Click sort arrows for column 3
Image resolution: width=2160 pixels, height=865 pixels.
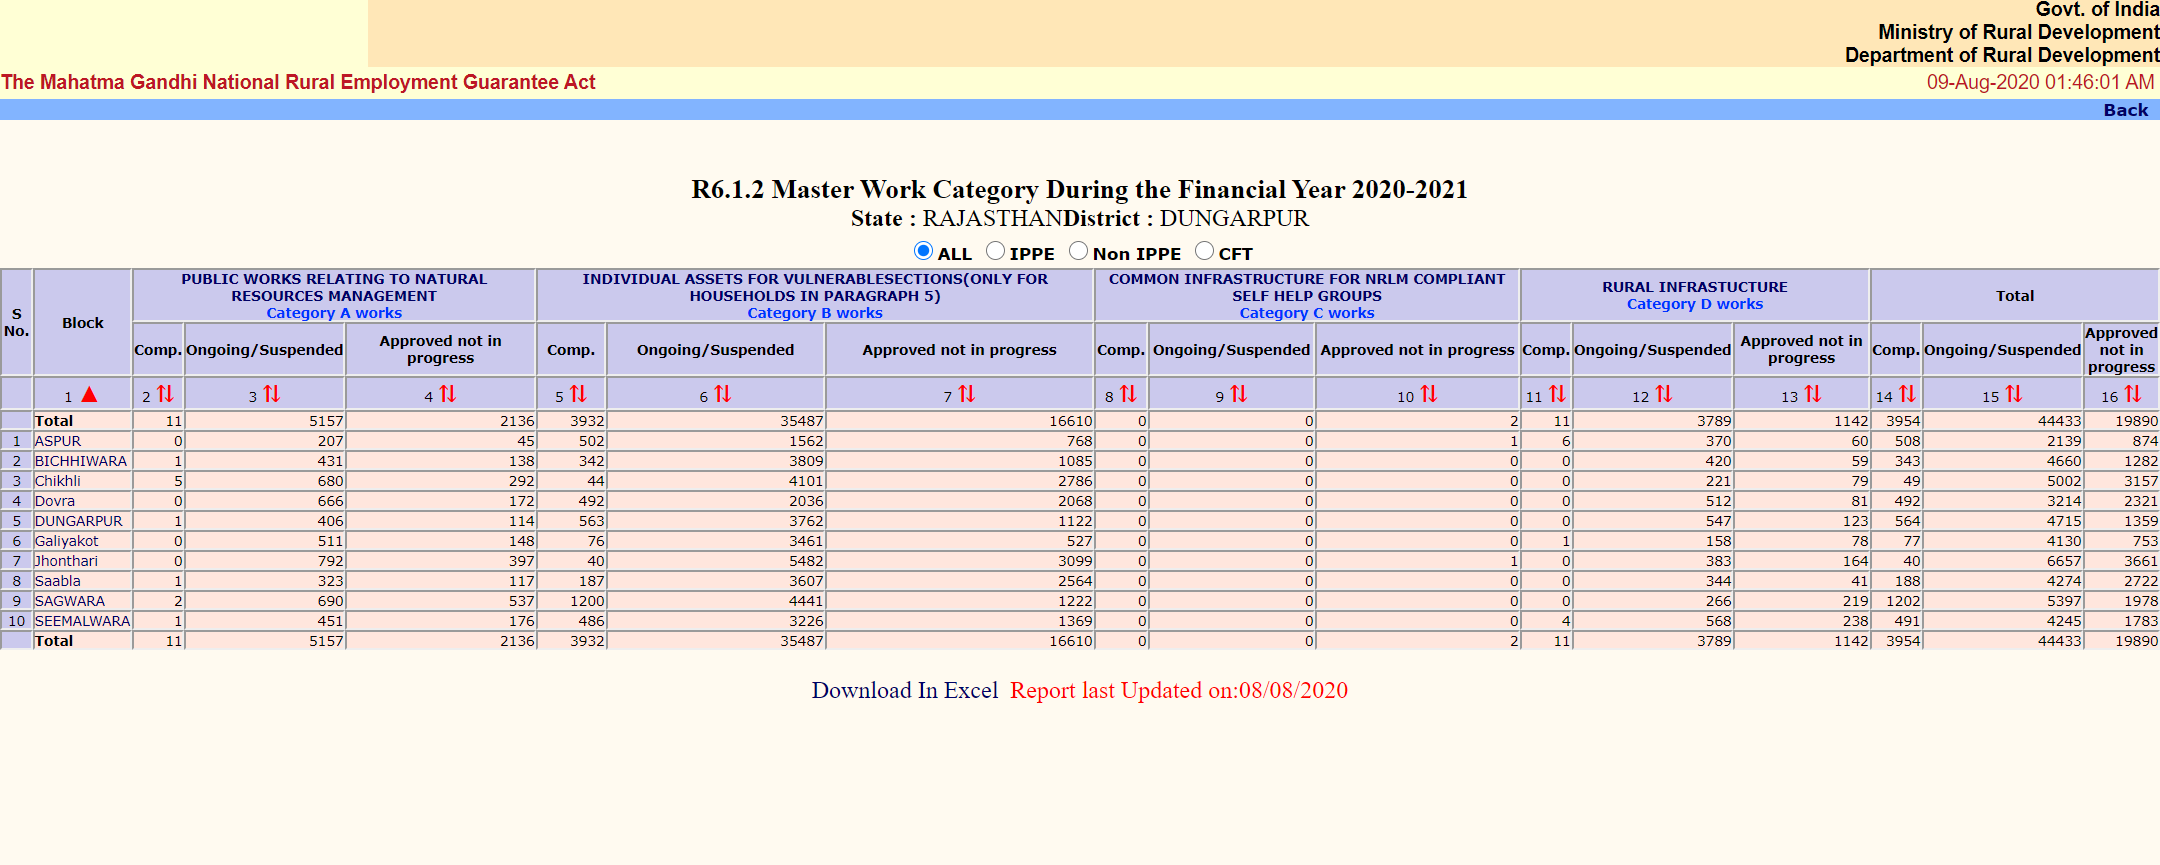click(271, 395)
